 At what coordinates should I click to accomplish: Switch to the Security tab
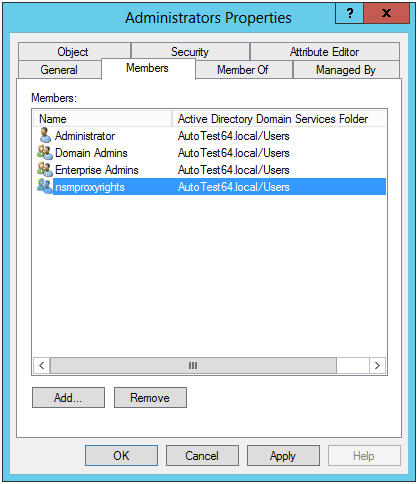(190, 52)
